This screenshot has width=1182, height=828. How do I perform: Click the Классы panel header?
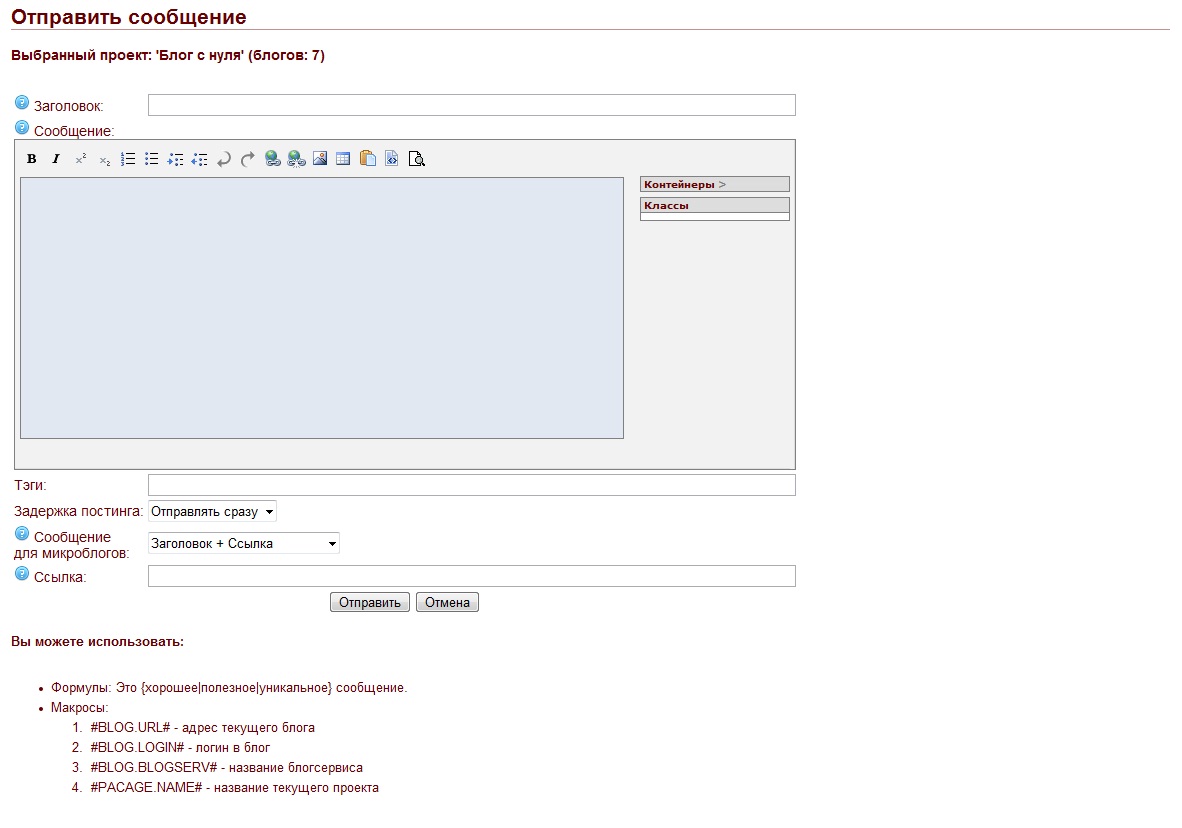(x=714, y=205)
